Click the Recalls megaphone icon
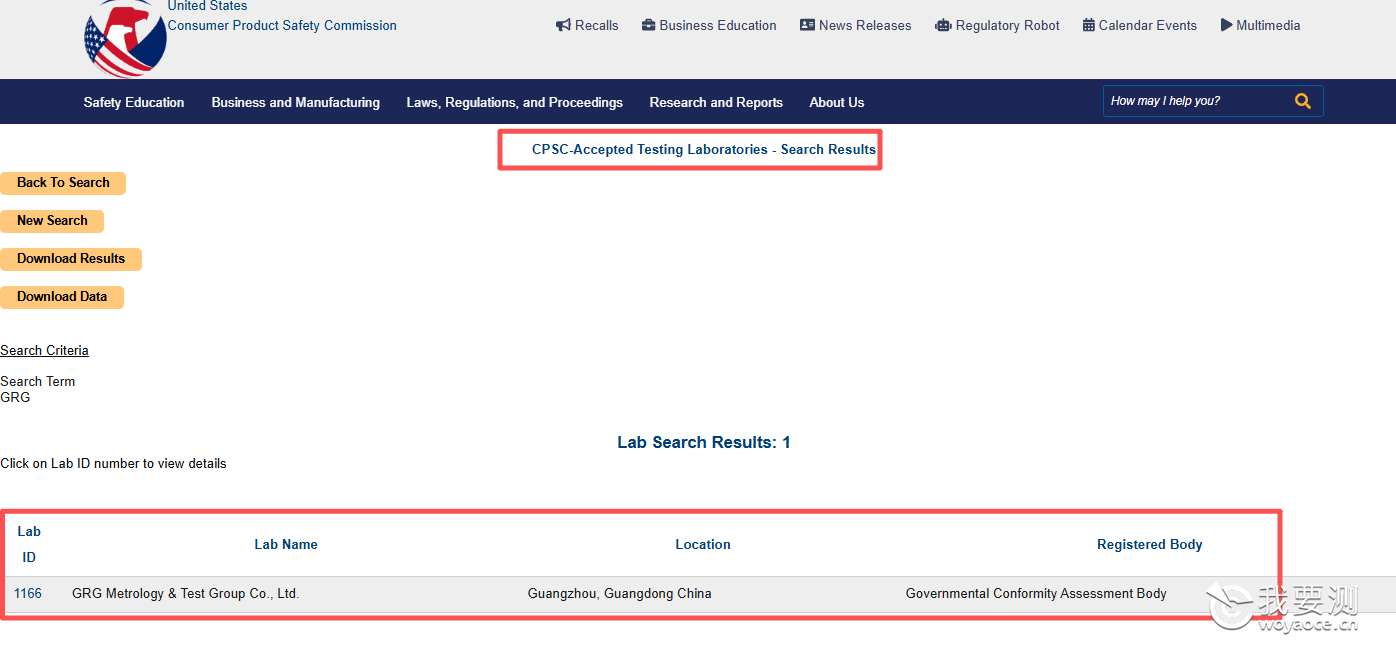Screen dimensions: 1396x645 [x=563, y=25]
